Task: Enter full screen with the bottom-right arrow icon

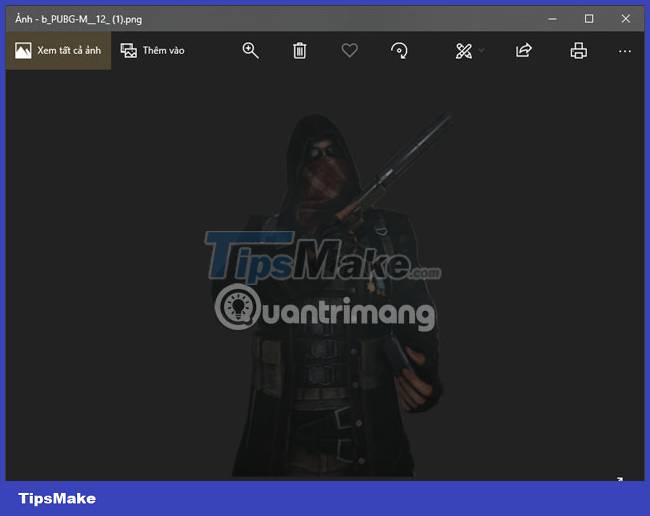Action: (x=620, y=479)
